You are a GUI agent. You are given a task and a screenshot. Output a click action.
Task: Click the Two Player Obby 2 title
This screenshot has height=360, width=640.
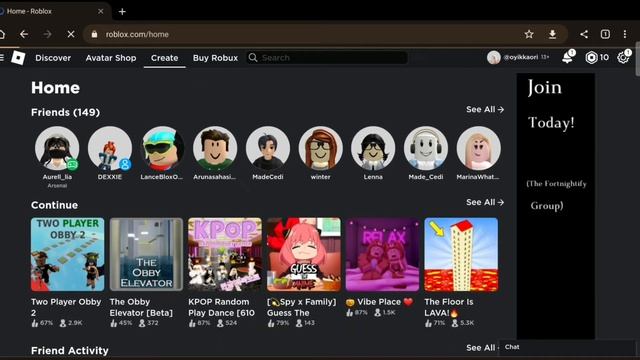click(x=66, y=307)
